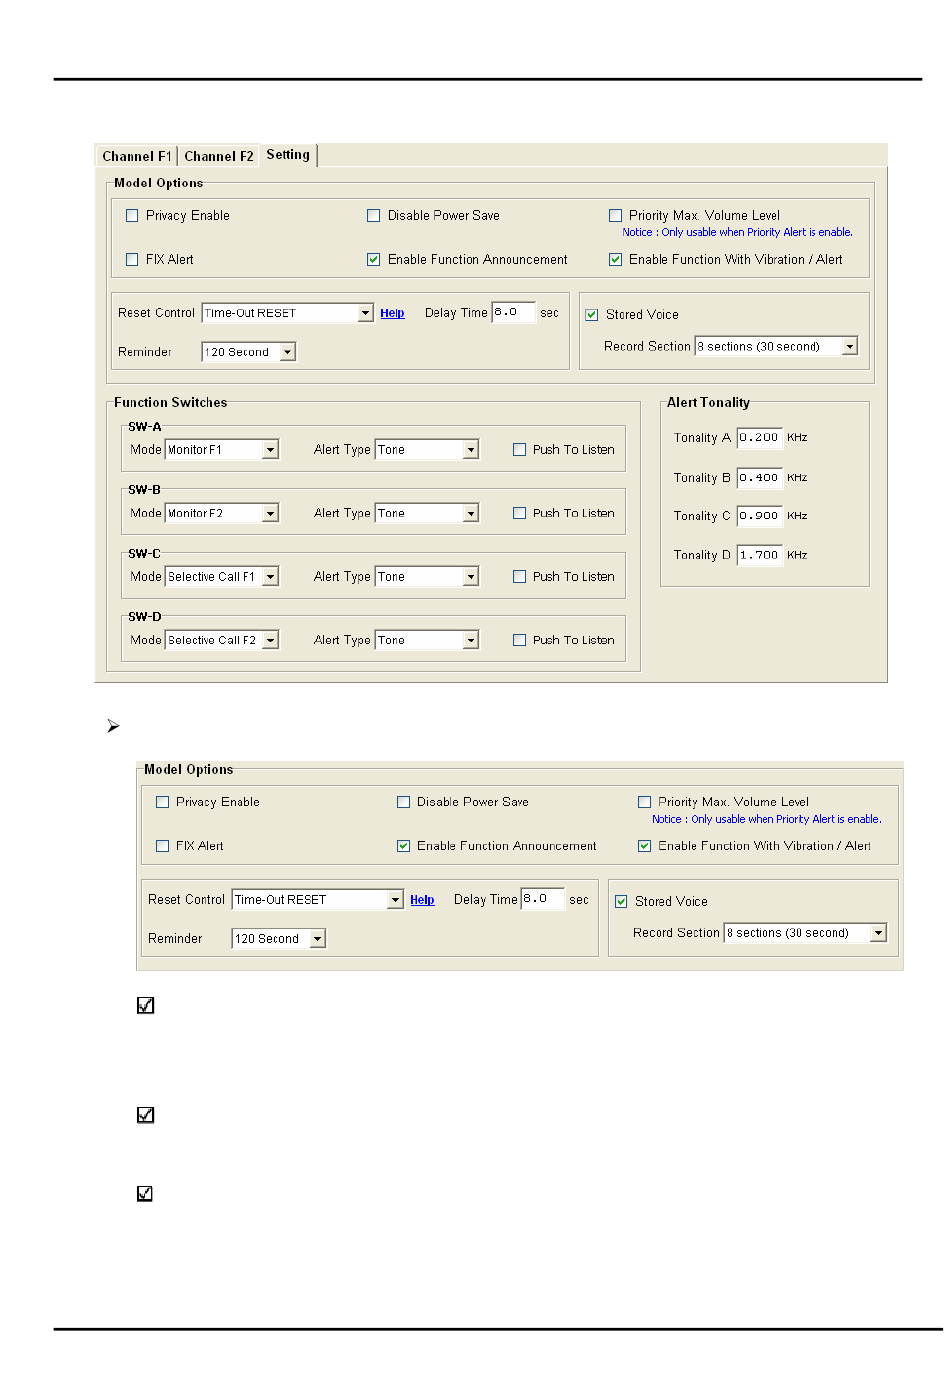Screen dimensions: 950x1379
Task: Open Reminder dropdown in standalone Model Options panel
Action: tap(279, 939)
